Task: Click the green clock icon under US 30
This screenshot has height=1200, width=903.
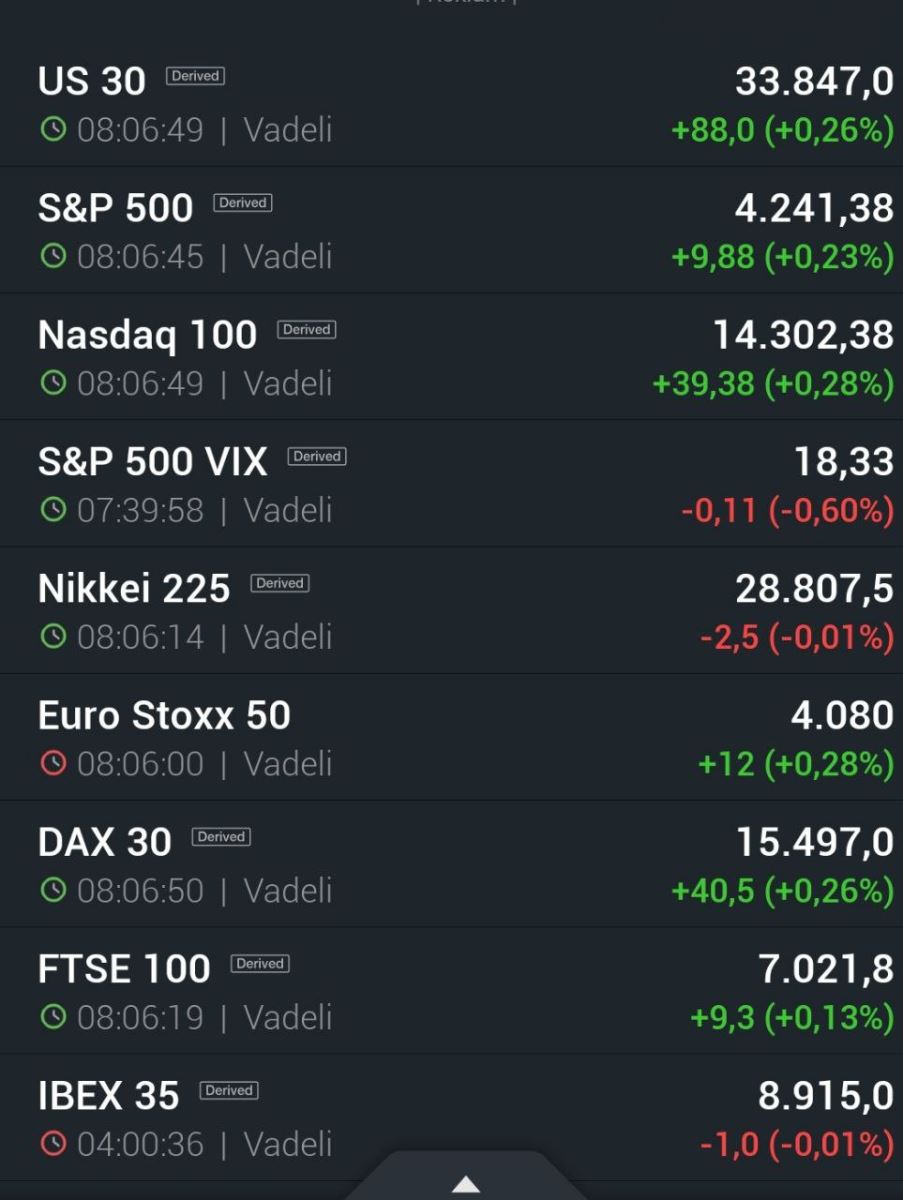Action: coord(53,129)
